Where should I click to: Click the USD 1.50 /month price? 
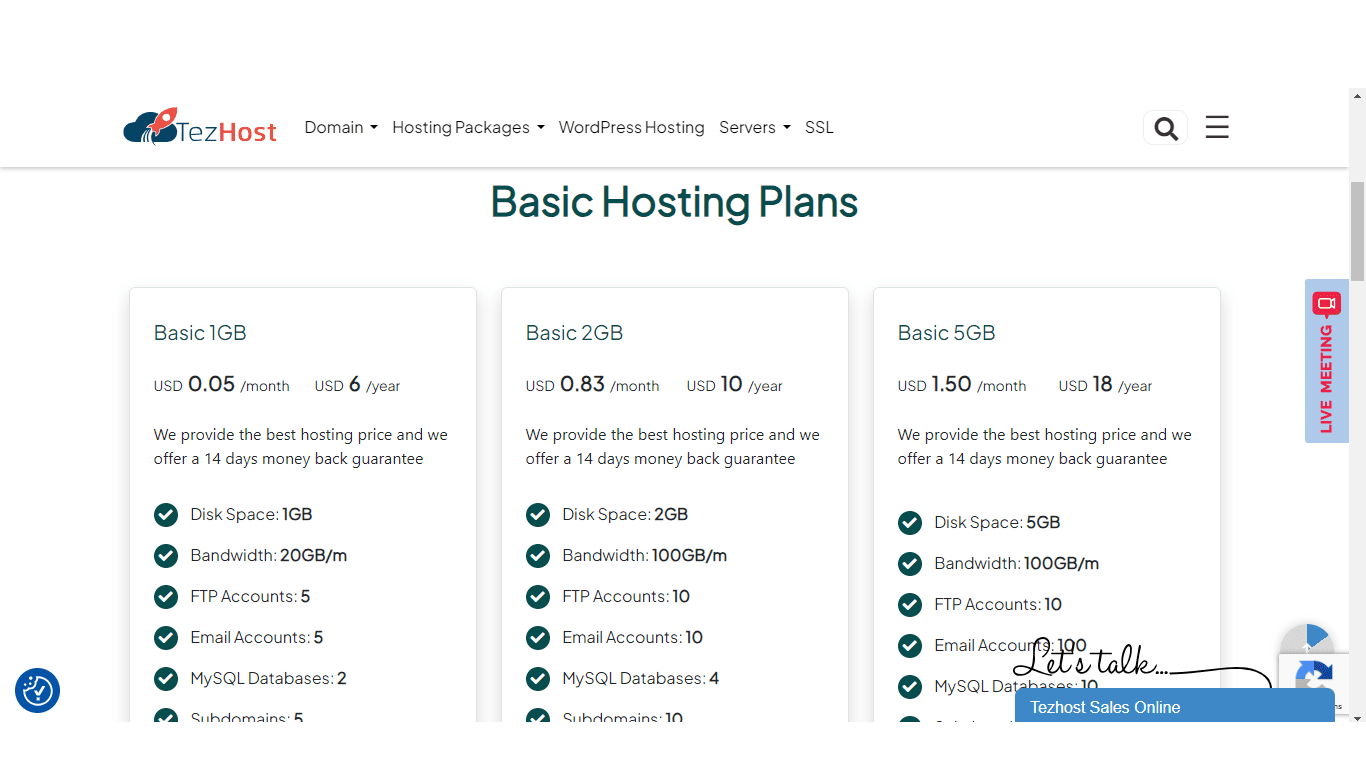[x=962, y=385]
